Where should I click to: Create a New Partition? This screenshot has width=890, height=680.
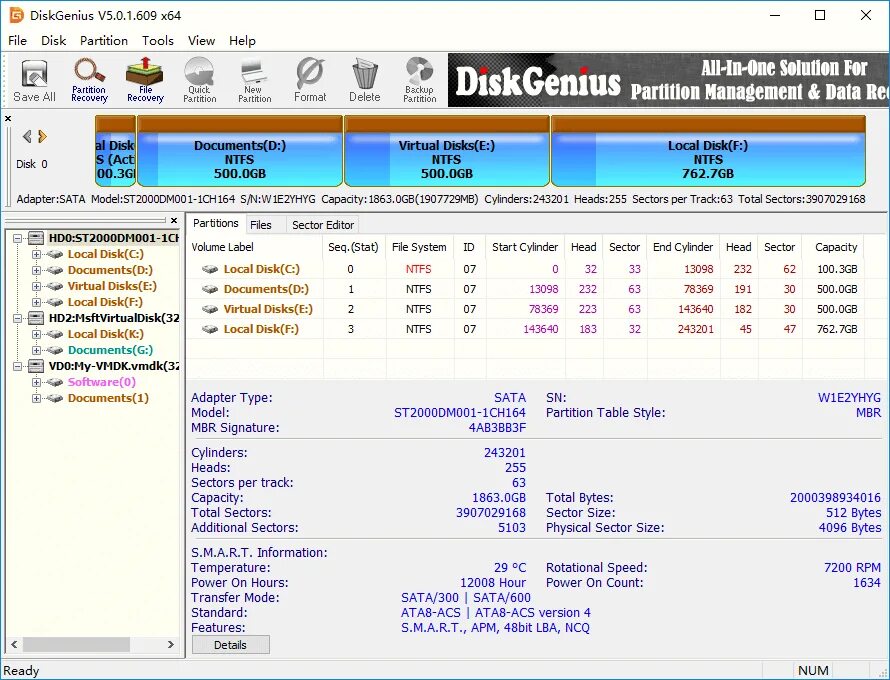click(x=254, y=80)
